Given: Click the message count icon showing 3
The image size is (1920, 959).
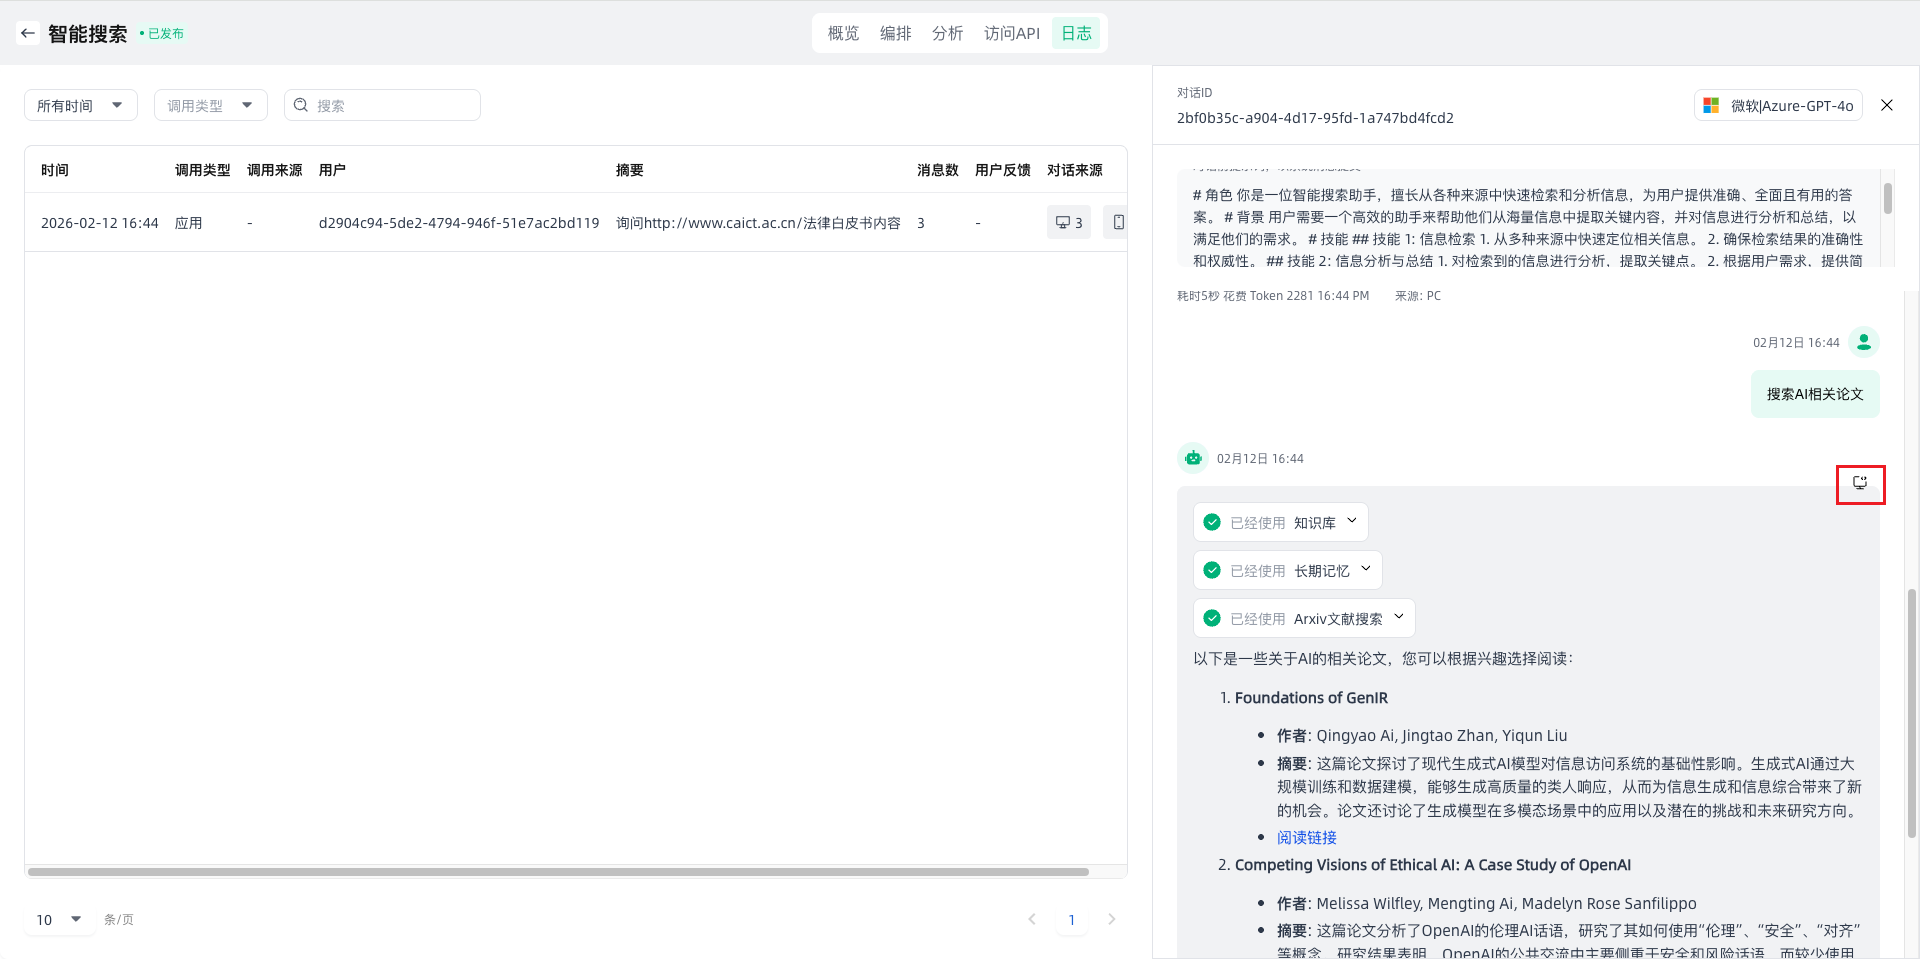Looking at the screenshot, I should [1068, 222].
